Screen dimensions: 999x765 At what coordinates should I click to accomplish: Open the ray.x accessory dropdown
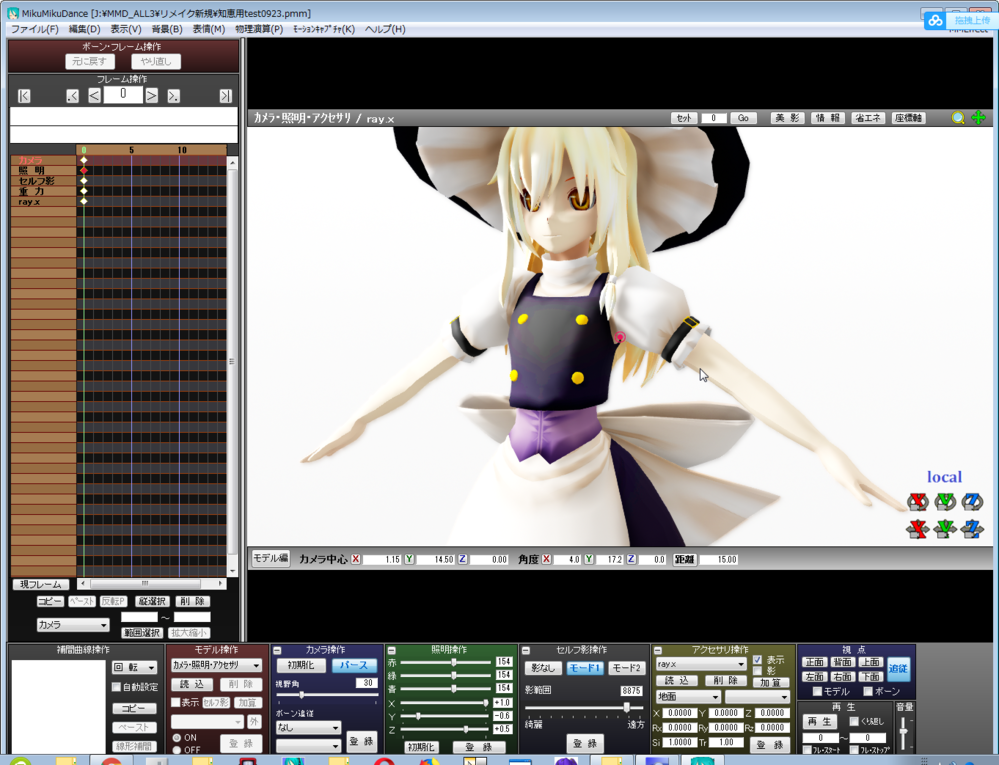coord(700,664)
